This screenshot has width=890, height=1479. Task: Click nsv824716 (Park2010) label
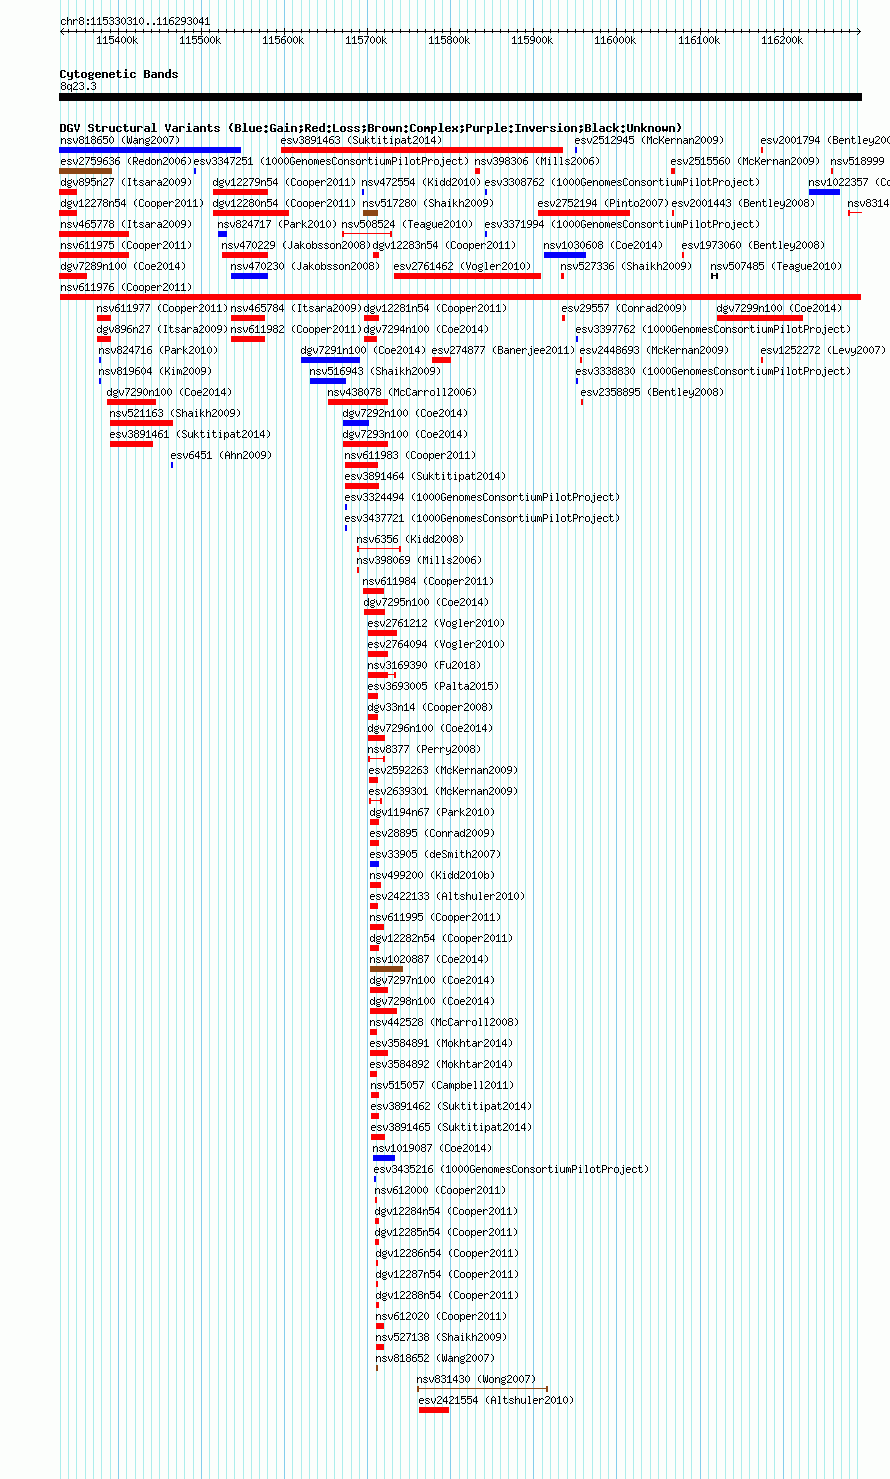click(158, 350)
